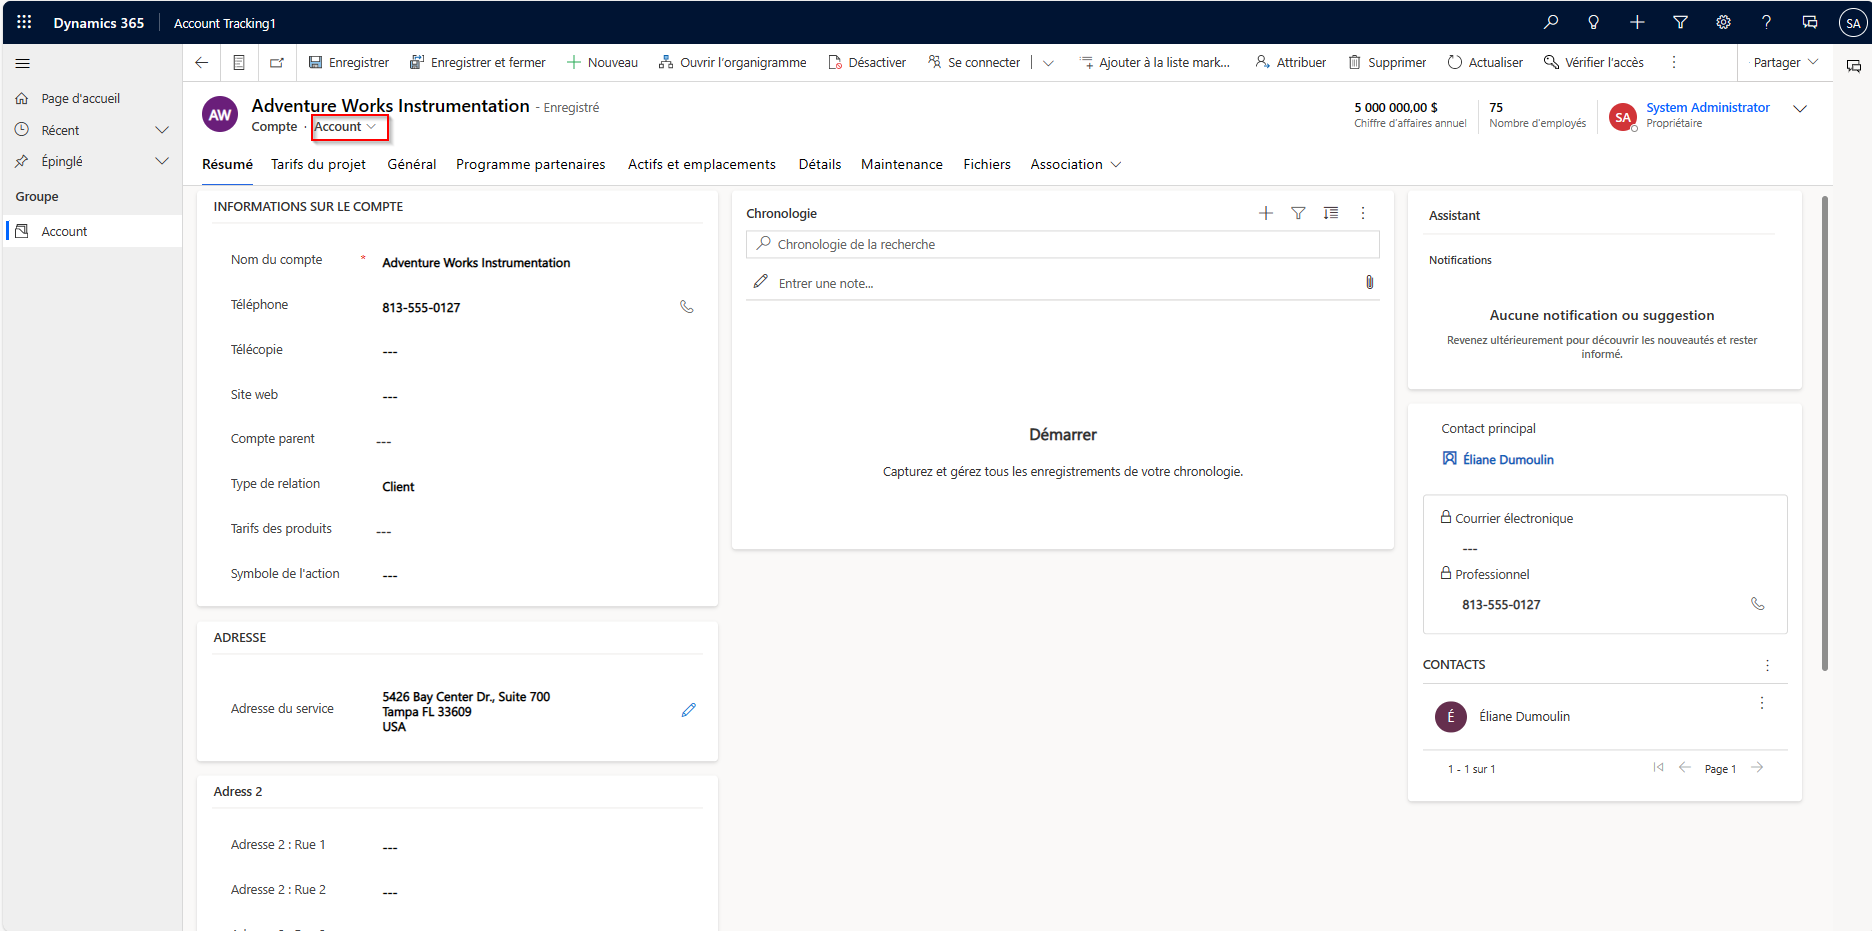Collapse the hamburger navigation menu
The image size is (1872, 931).
click(22, 63)
